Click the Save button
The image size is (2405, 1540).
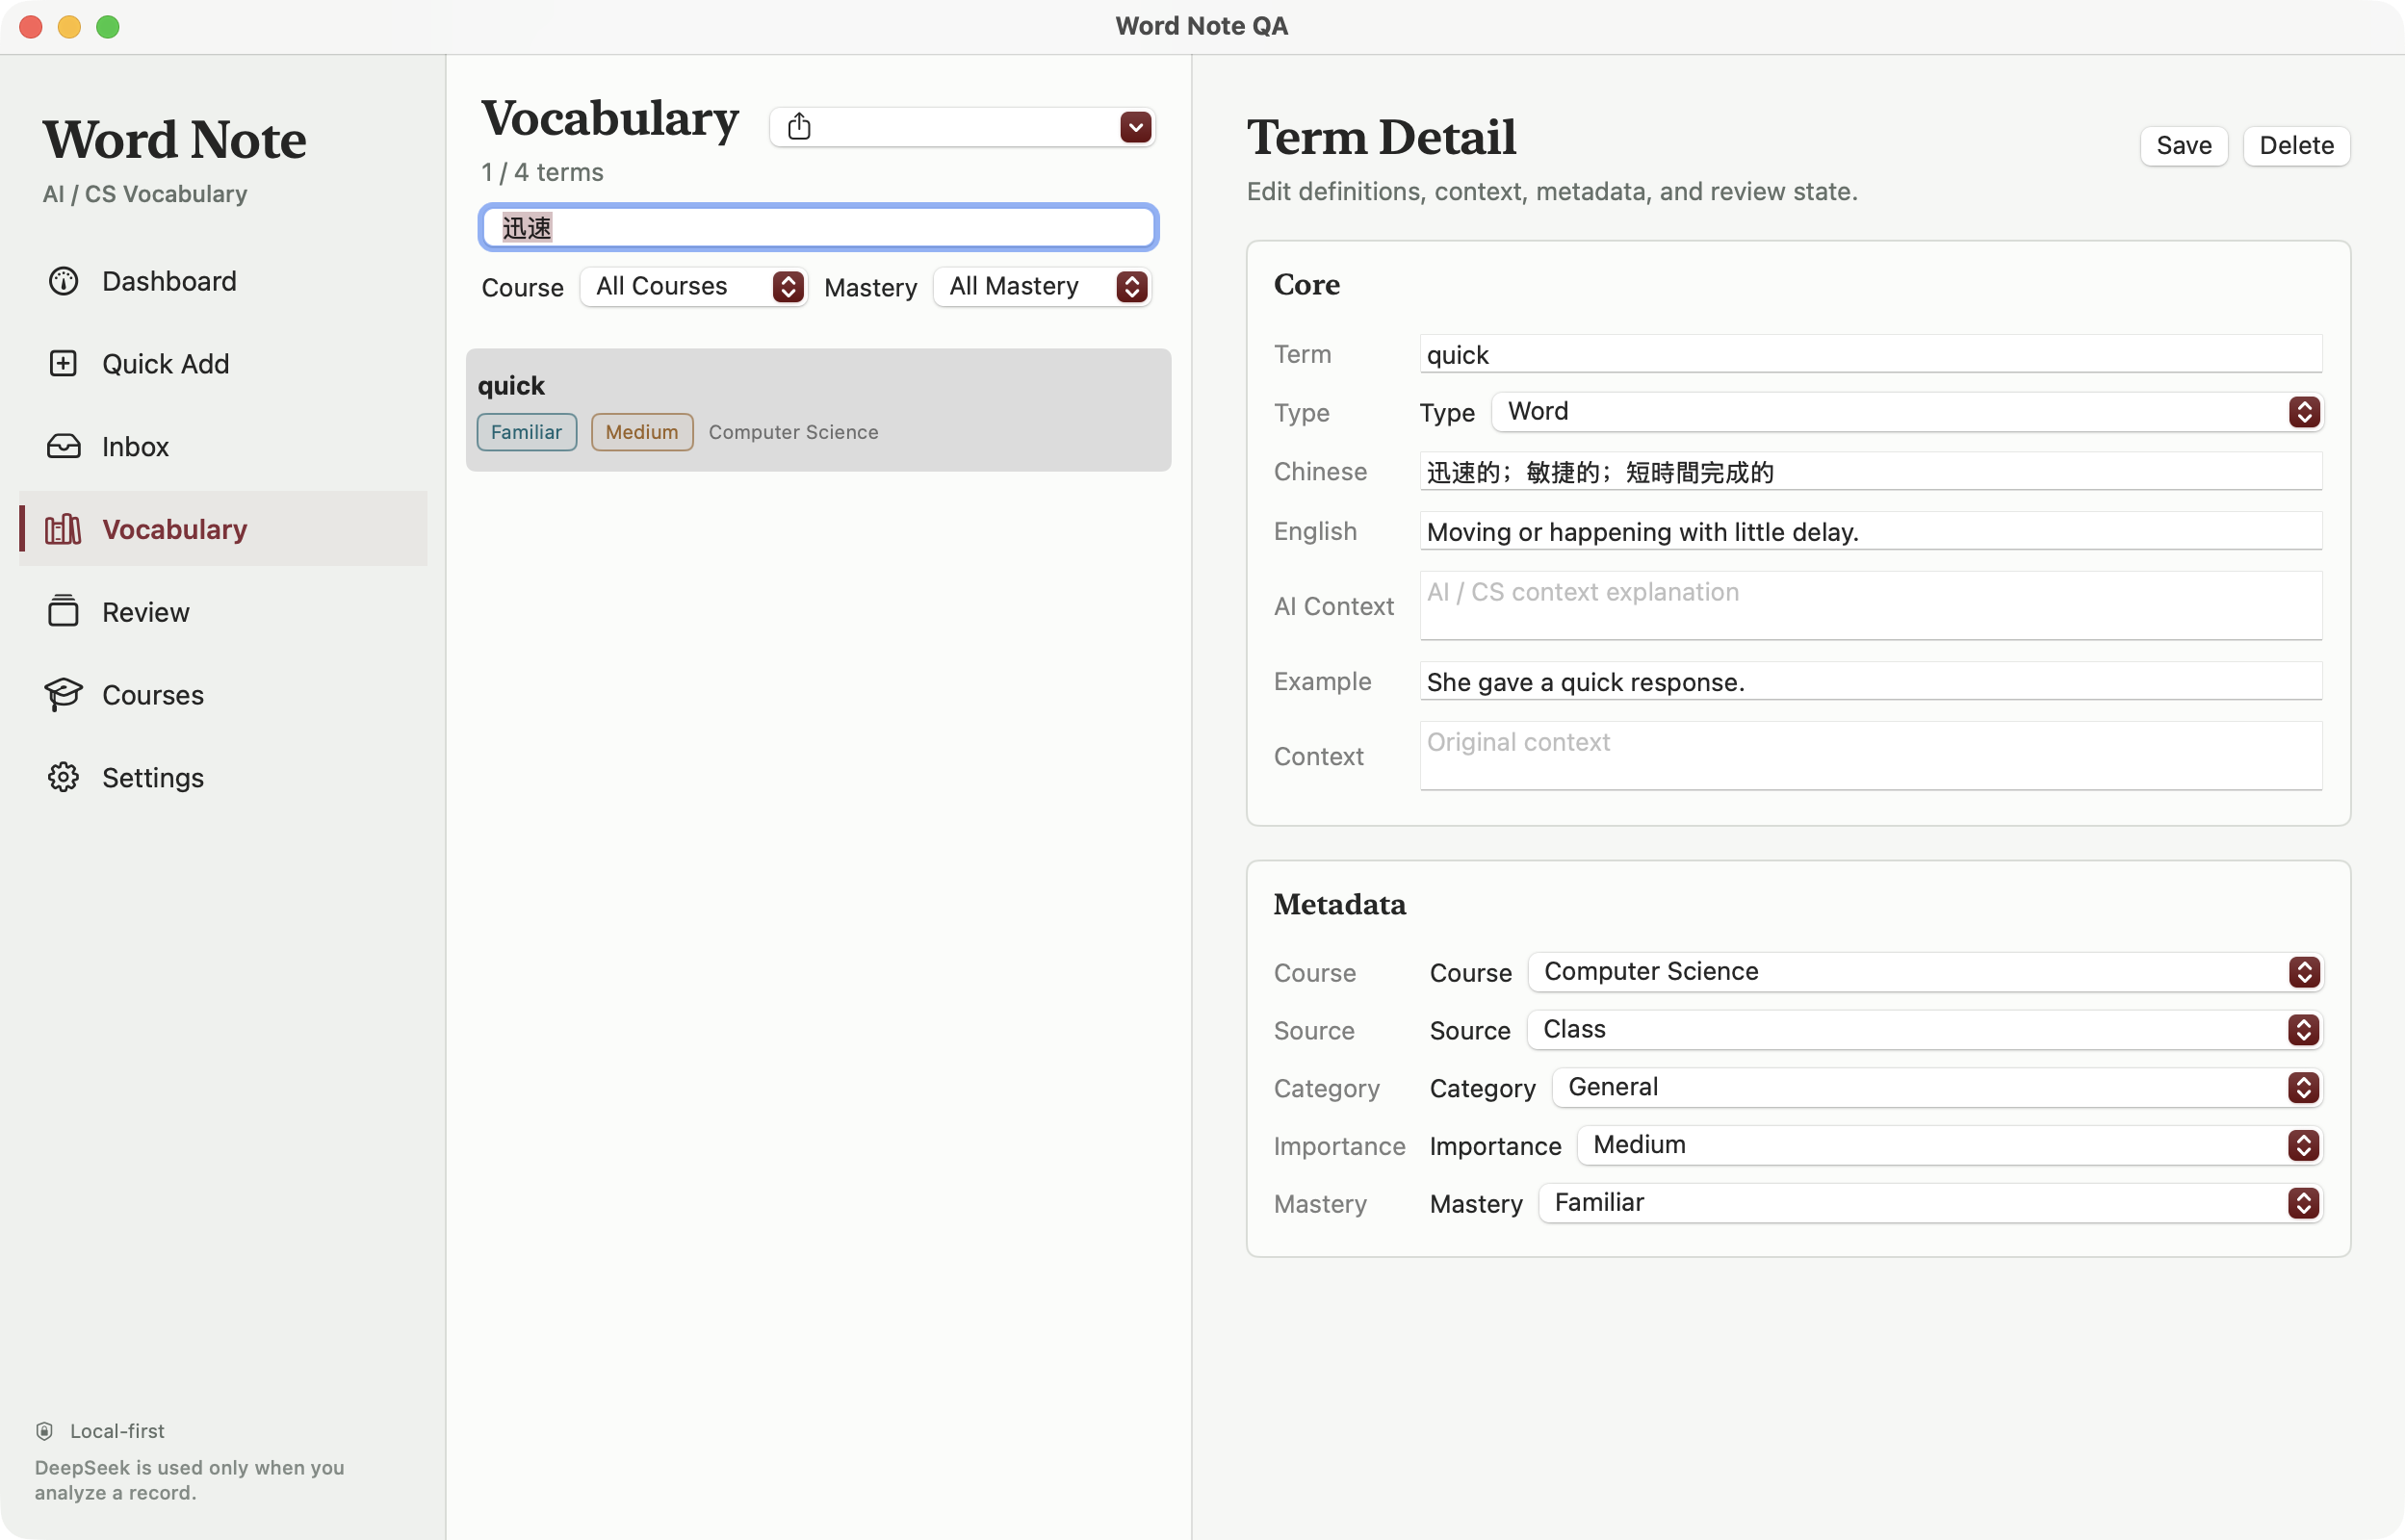[2184, 146]
